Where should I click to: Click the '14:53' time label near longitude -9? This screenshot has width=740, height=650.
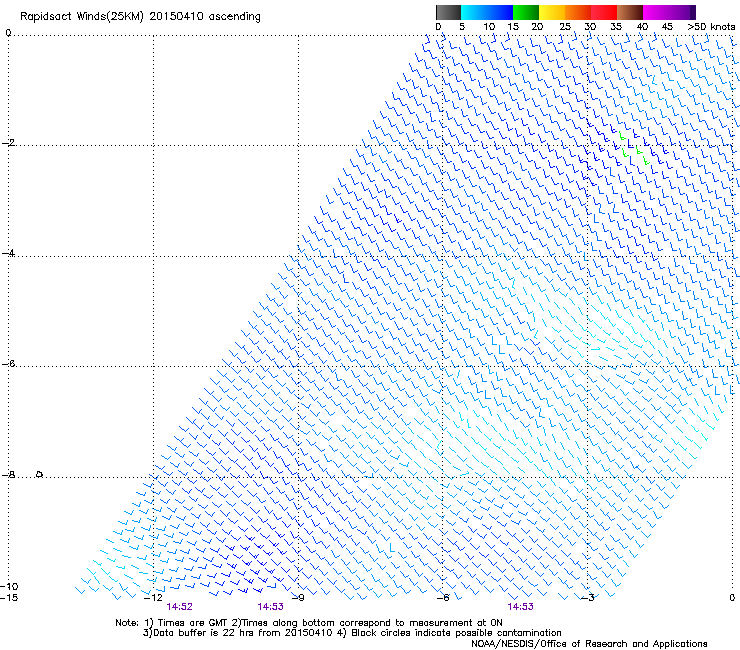point(270,607)
